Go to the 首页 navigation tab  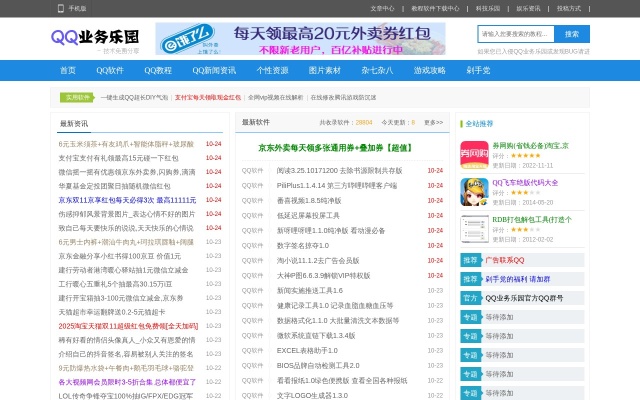coord(68,70)
